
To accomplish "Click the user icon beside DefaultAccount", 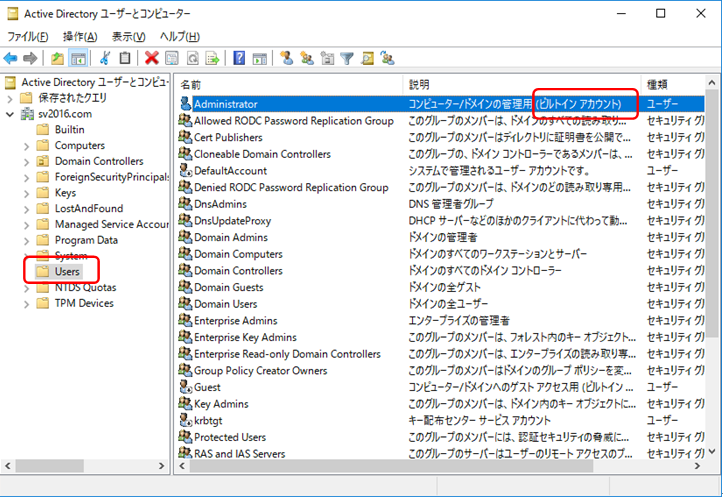I will [185, 170].
